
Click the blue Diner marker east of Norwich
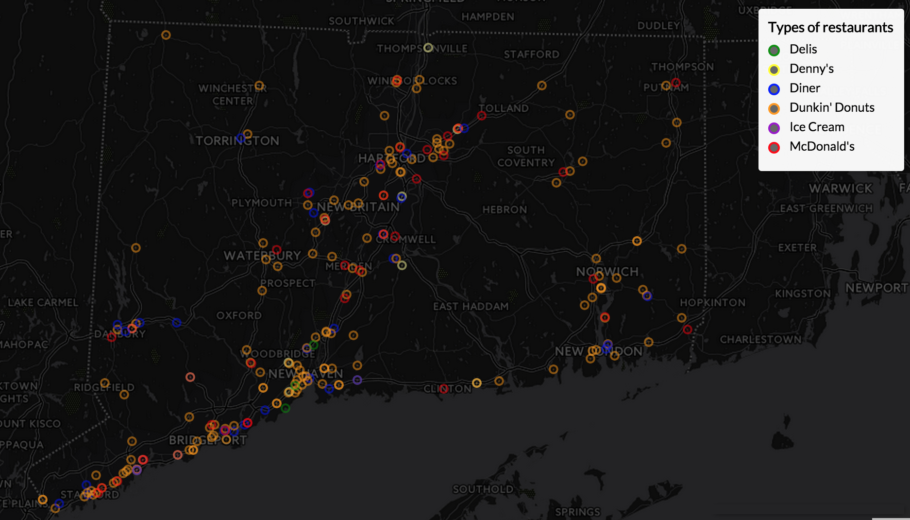pyautogui.click(x=647, y=295)
